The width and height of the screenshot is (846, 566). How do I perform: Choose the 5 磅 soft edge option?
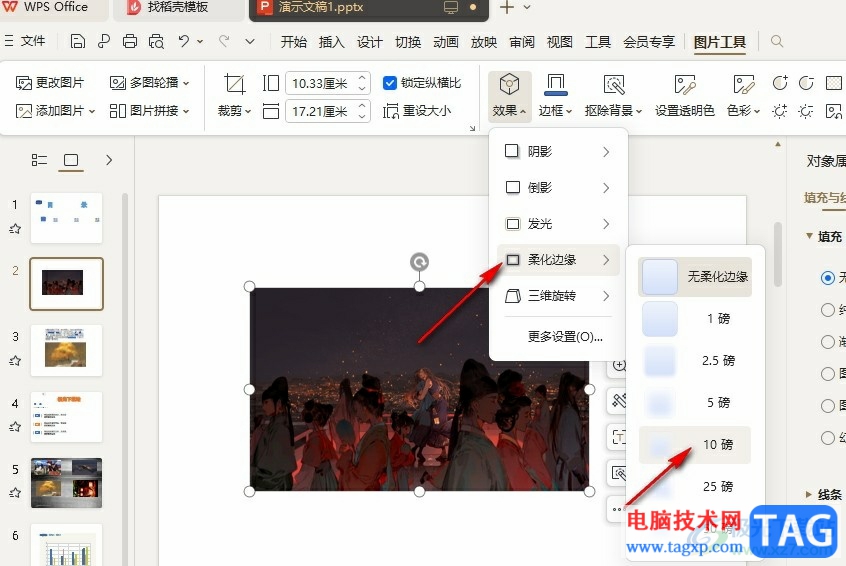pos(695,403)
